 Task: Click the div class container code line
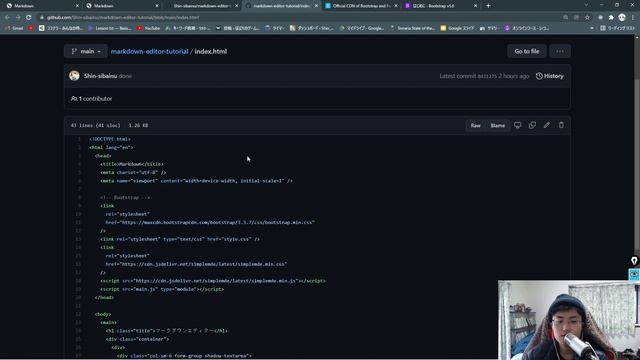[x=137, y=339]
